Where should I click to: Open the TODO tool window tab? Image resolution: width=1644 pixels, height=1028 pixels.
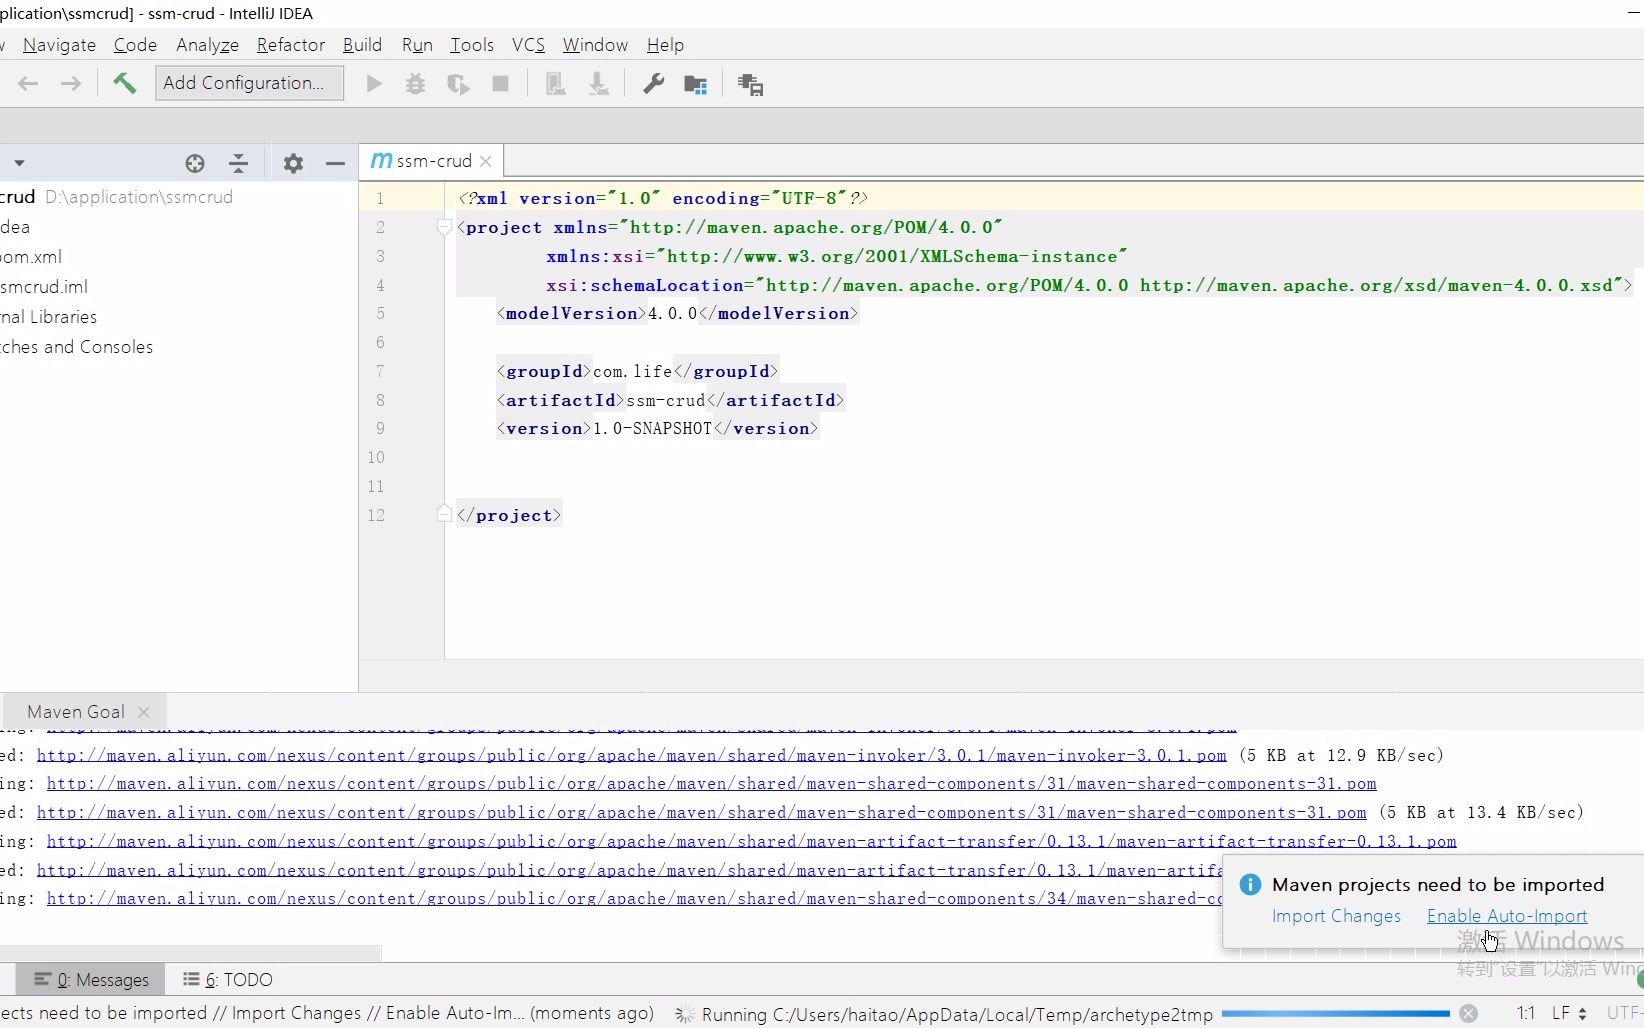[x=228, y=980]
